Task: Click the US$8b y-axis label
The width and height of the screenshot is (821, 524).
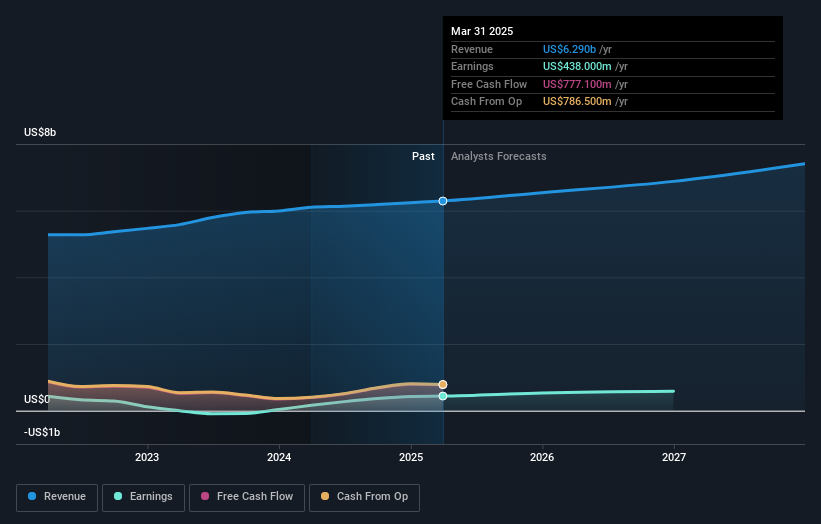Action: 40,132
